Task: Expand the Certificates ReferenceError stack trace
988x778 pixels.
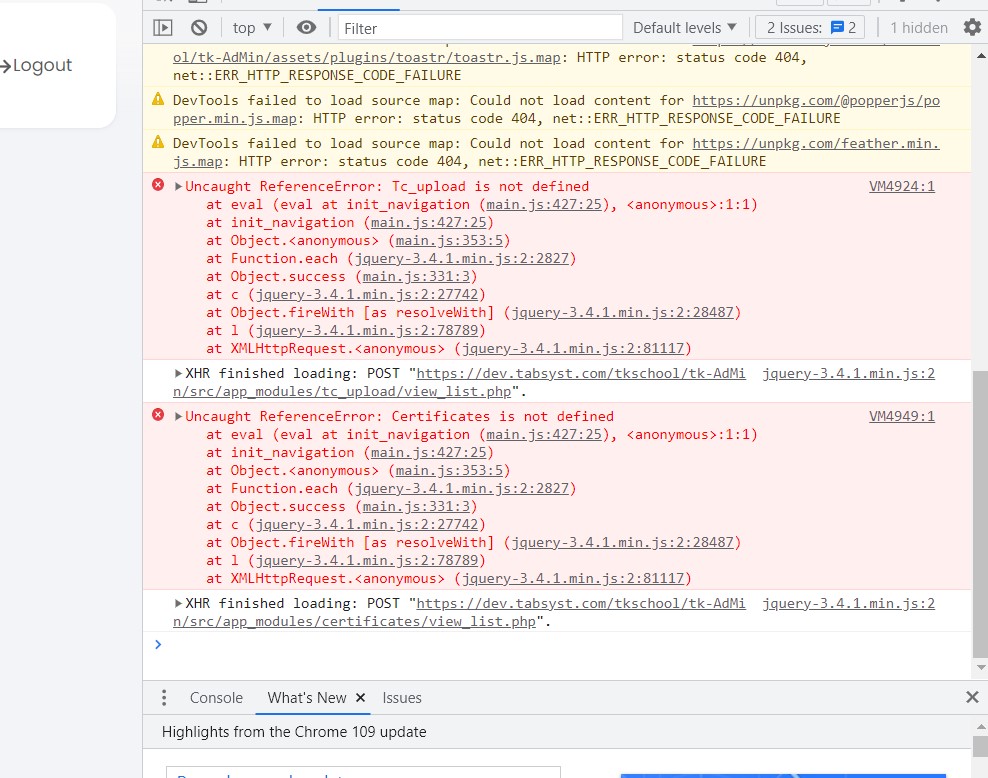Action: (179, 416)
